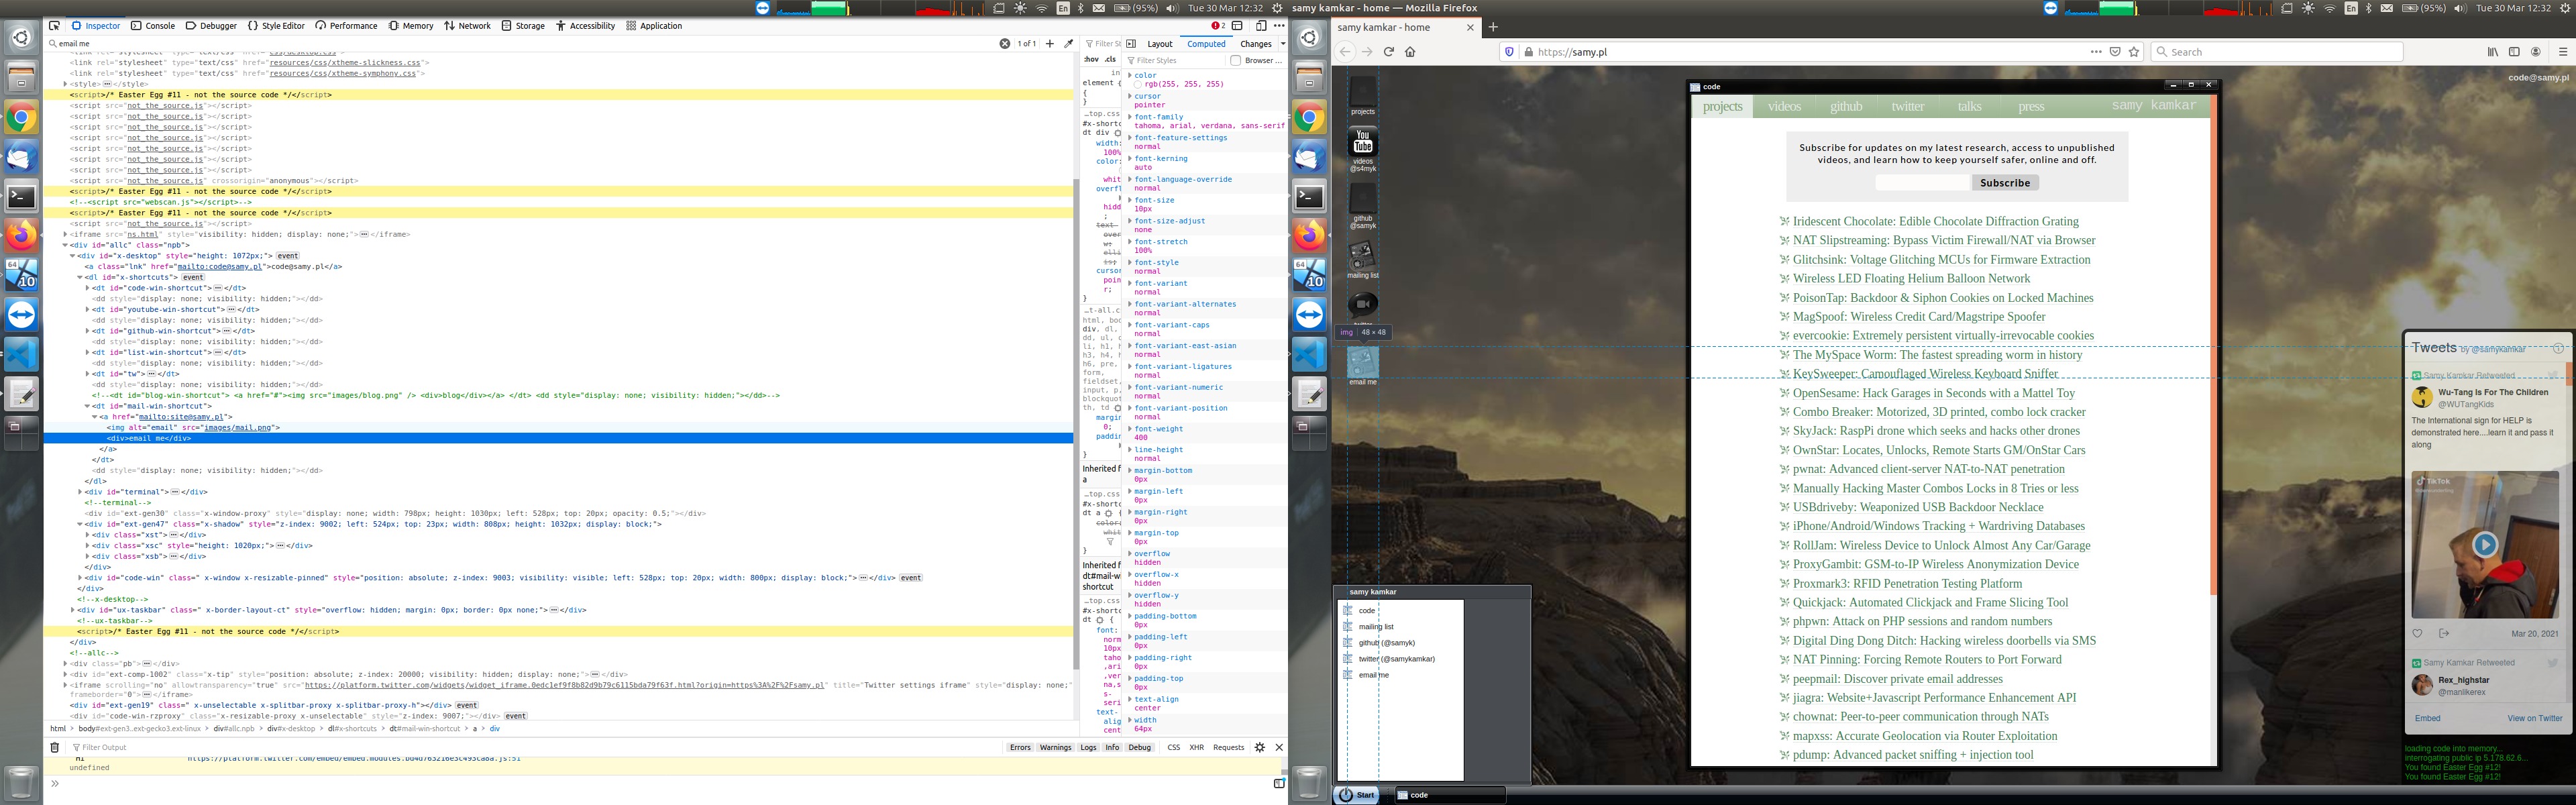Open Firefox account menu

pyautogui.click(x=2536, y=52)
